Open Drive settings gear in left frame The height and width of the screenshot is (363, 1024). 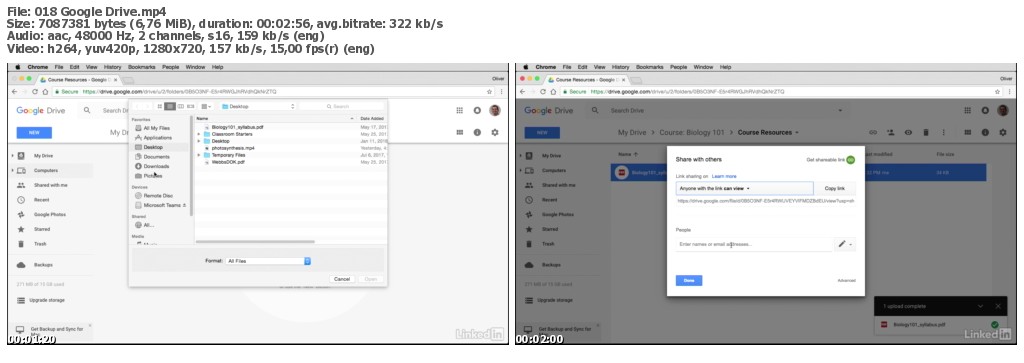pos(494,132)
